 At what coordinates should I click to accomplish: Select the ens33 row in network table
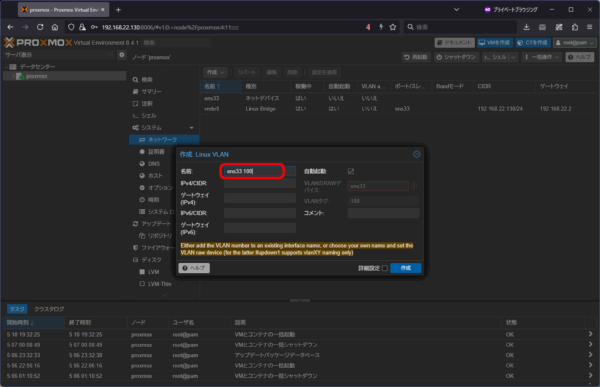pyautogui.click(x=399, y=98)
